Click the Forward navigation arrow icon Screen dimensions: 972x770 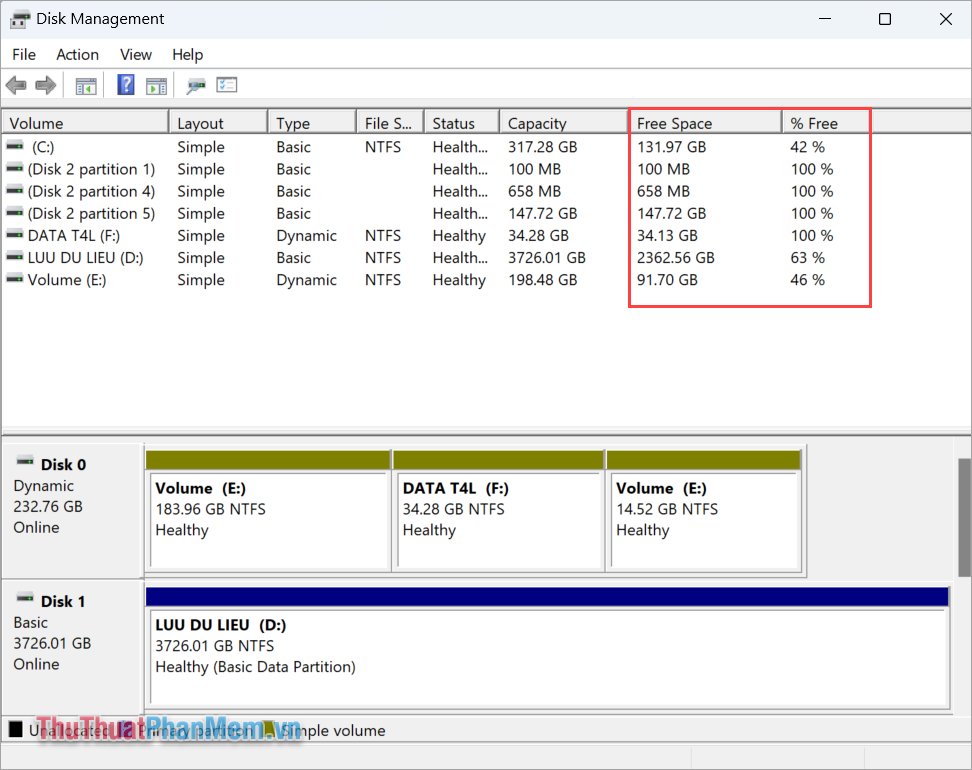pyautogui.click(x=46, y=85)
